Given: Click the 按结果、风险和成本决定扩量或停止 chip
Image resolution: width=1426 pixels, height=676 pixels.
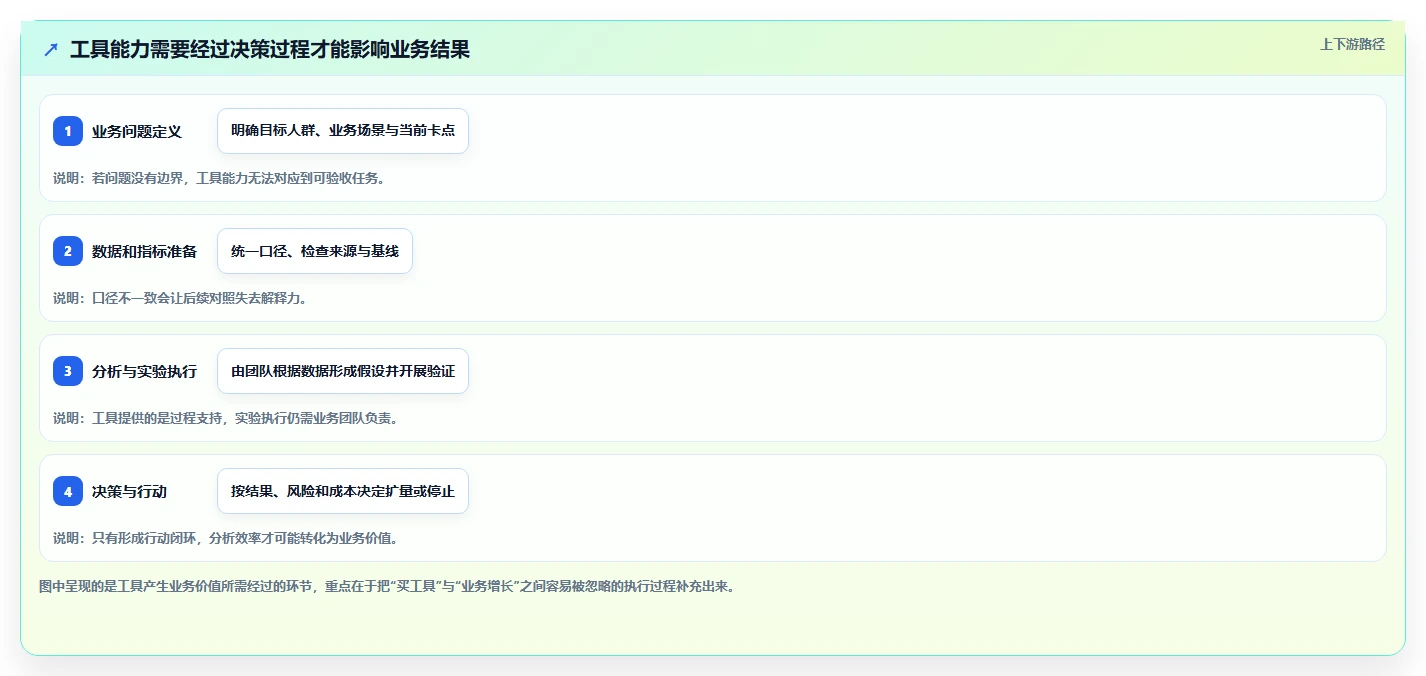Looking at the screenshot, I should click(343, 491).
